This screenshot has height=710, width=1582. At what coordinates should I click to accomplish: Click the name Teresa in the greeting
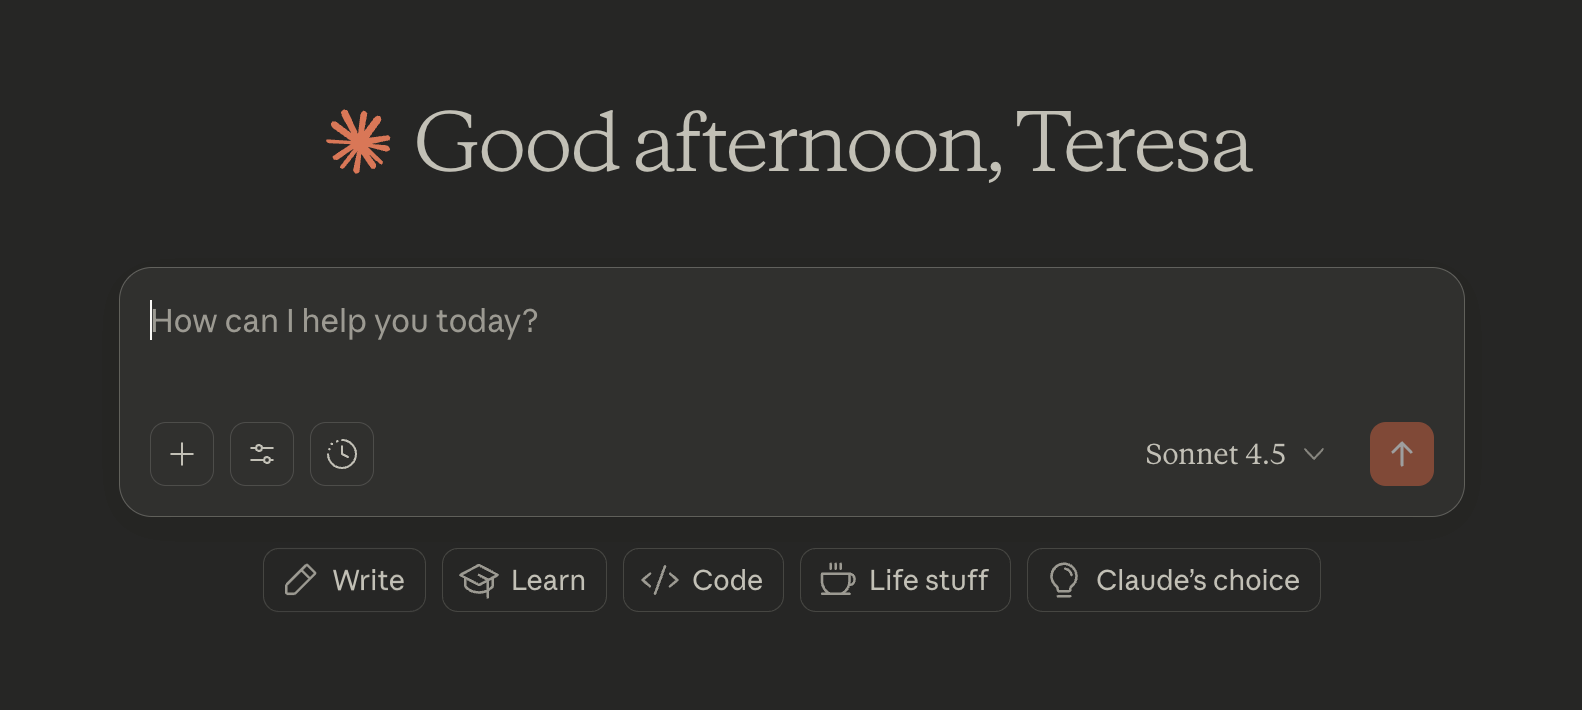click(1133, 144)
